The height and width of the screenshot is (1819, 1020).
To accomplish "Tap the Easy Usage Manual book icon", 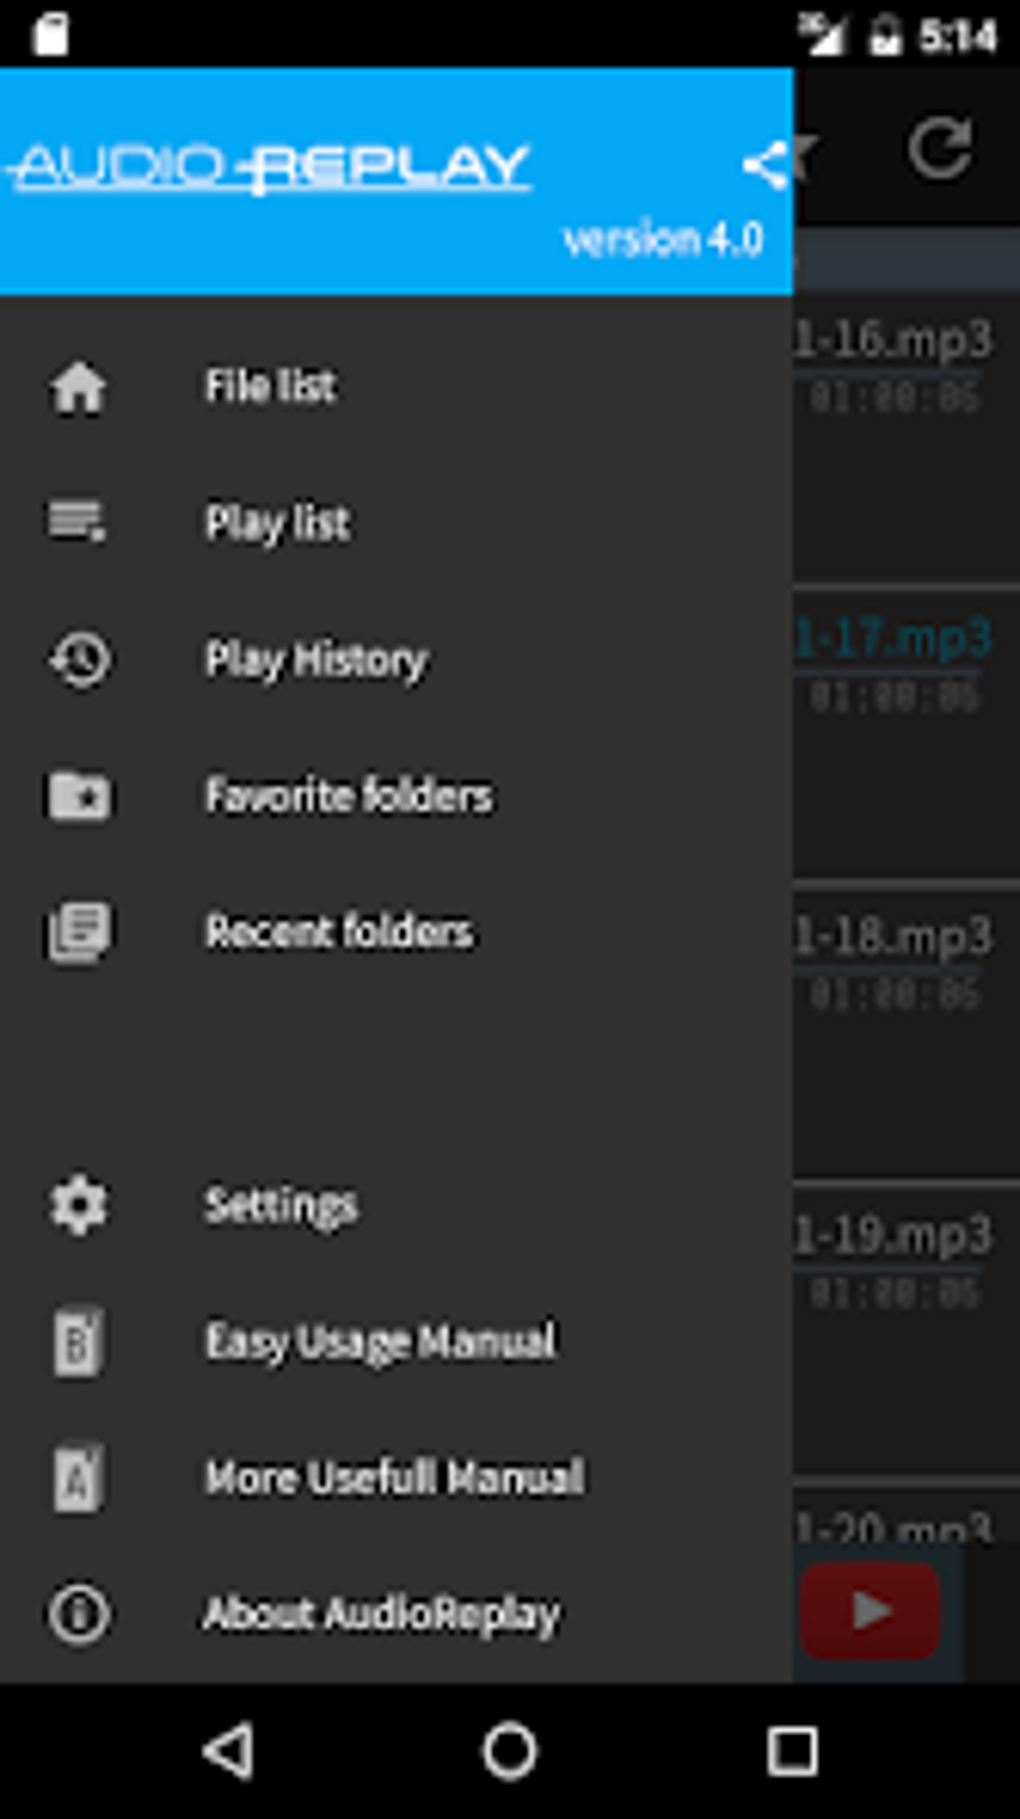I will [78, 1341].
